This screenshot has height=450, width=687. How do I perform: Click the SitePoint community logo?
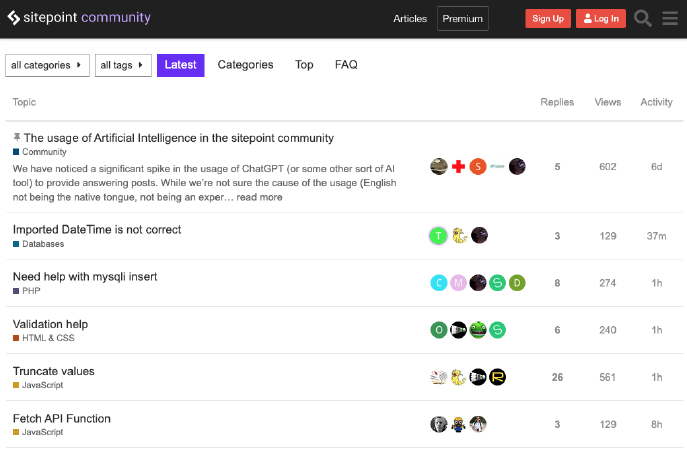79,18
